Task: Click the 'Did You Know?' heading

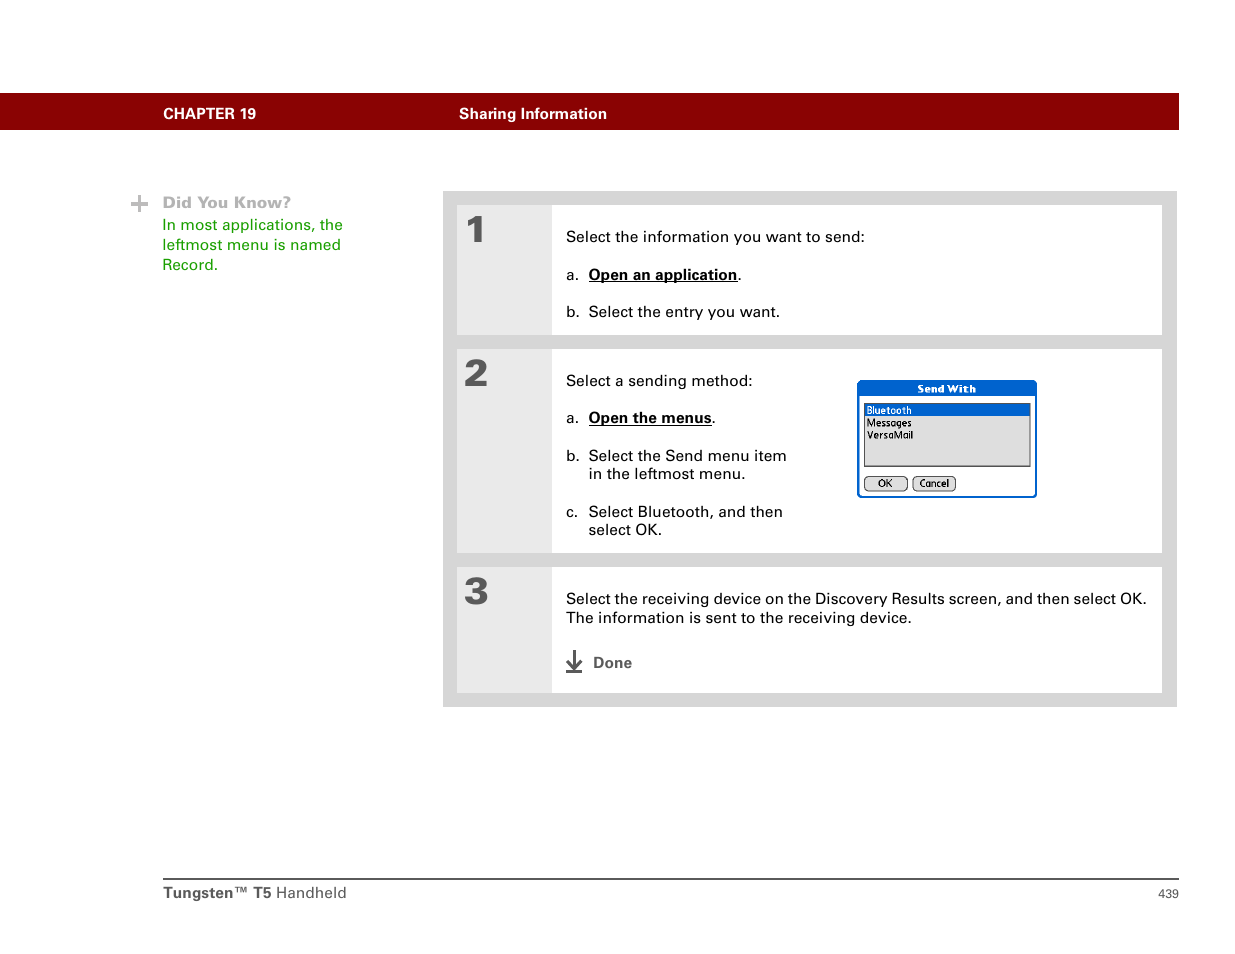Action: pos(227,203)
